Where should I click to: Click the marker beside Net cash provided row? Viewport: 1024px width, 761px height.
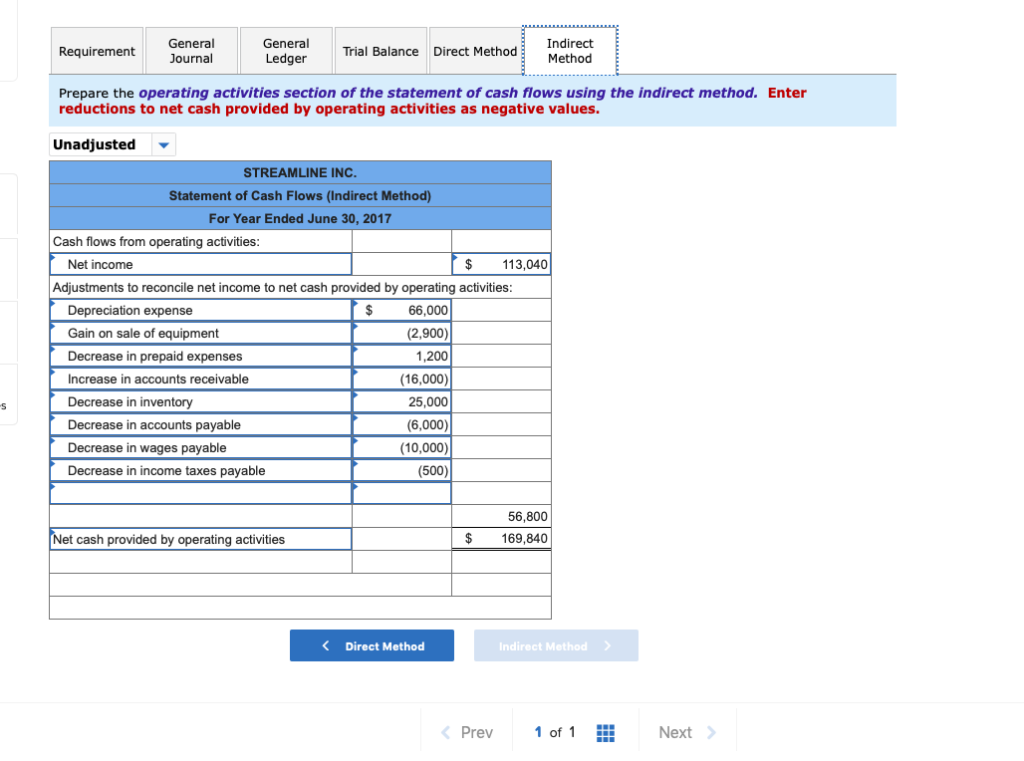pyautogui.click(x=54, y=533)
